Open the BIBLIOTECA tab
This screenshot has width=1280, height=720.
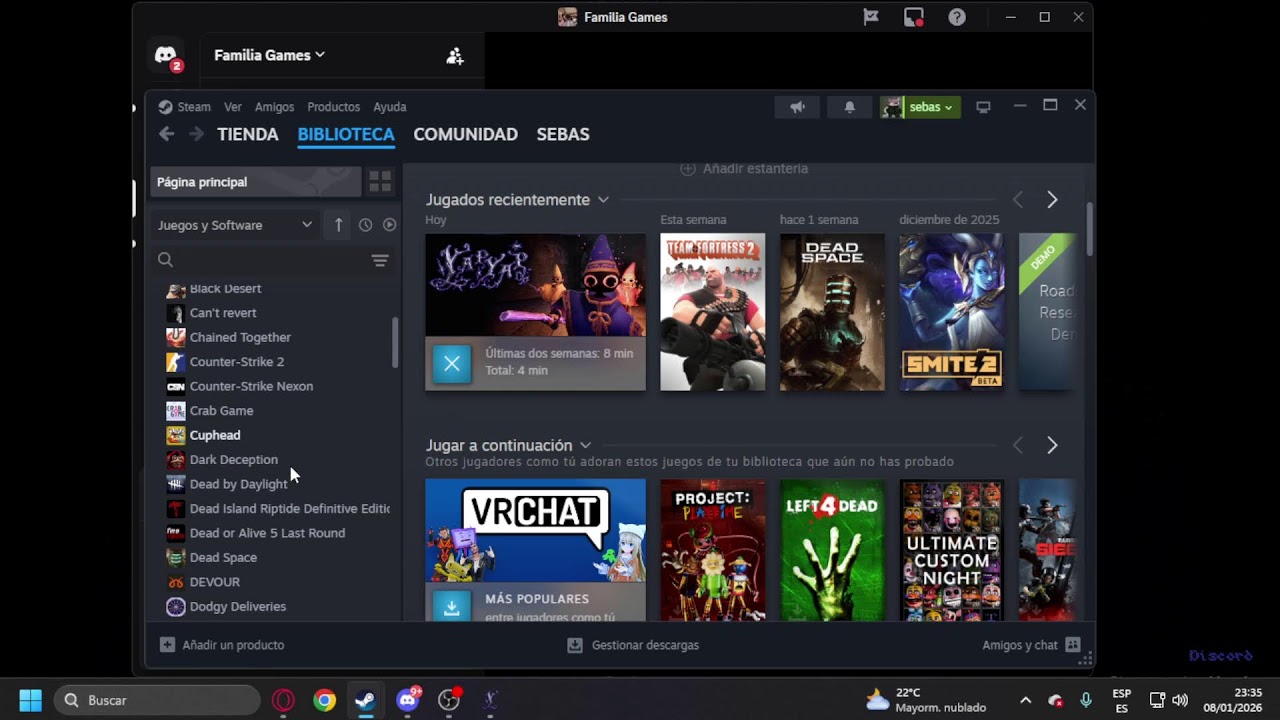[346, 134]
